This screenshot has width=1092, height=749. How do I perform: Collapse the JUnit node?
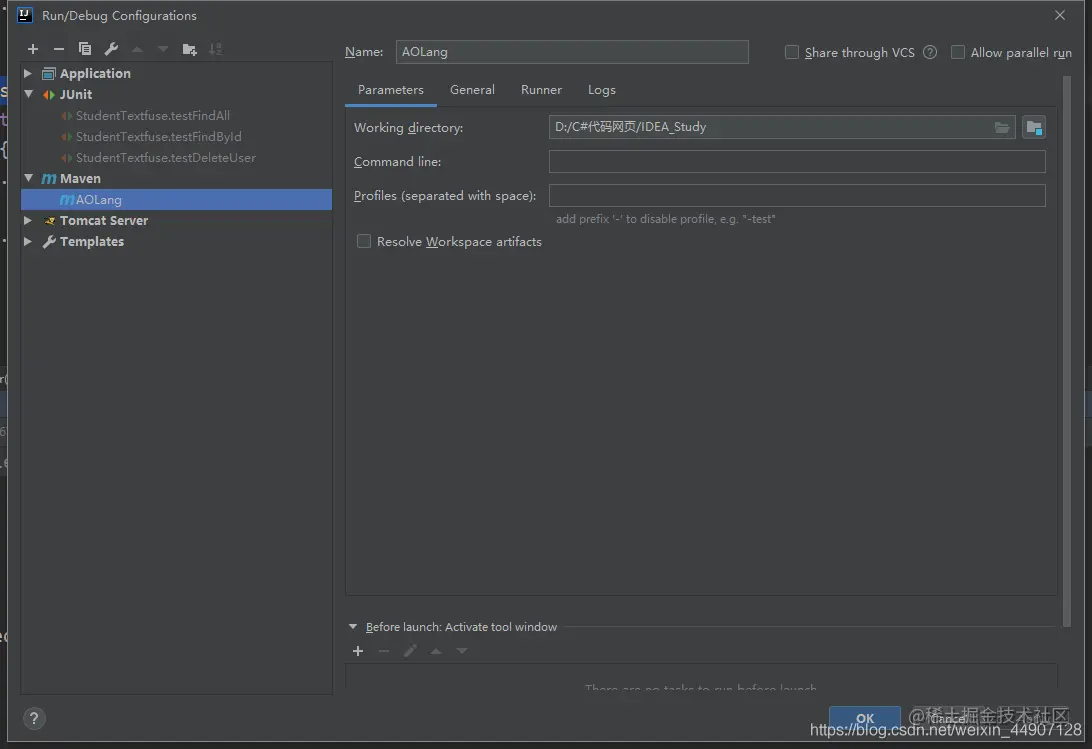tap(29, 93)
